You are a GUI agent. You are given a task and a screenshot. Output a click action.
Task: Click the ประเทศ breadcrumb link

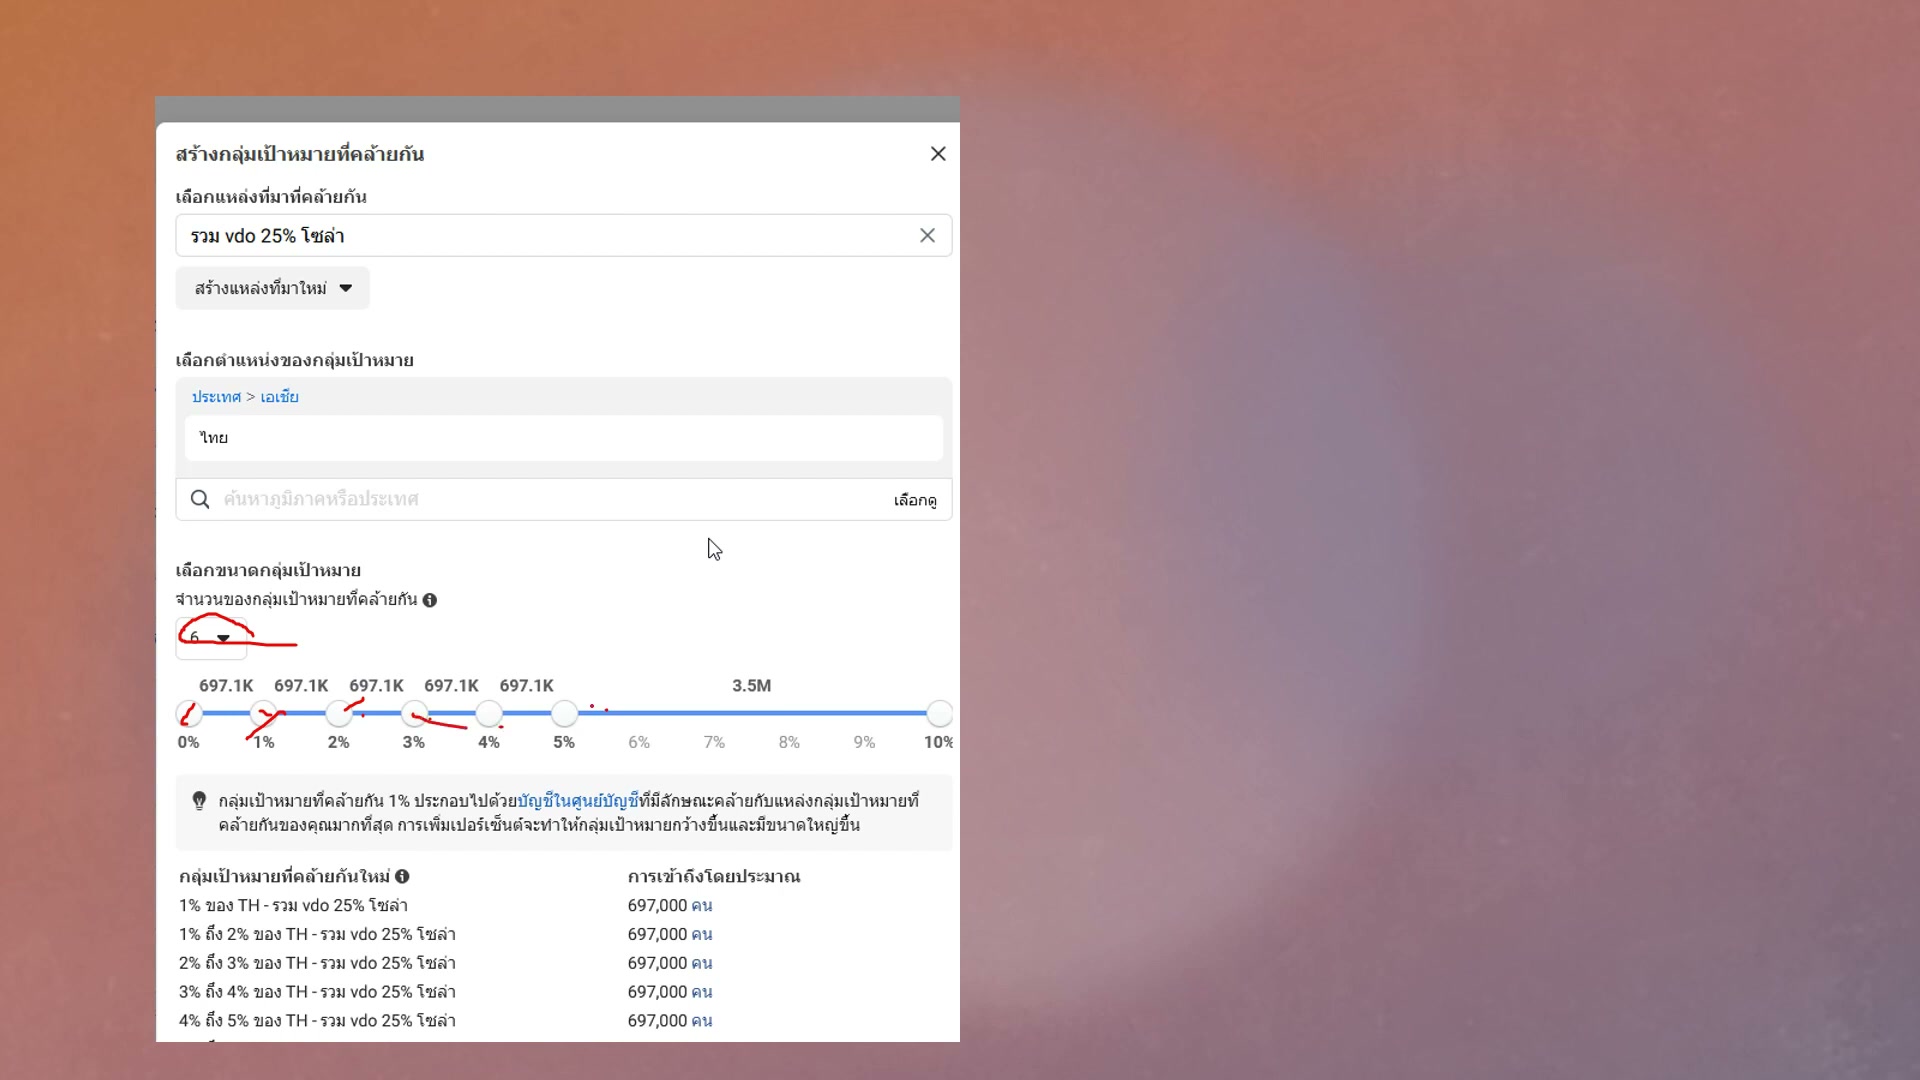point(216,397)
